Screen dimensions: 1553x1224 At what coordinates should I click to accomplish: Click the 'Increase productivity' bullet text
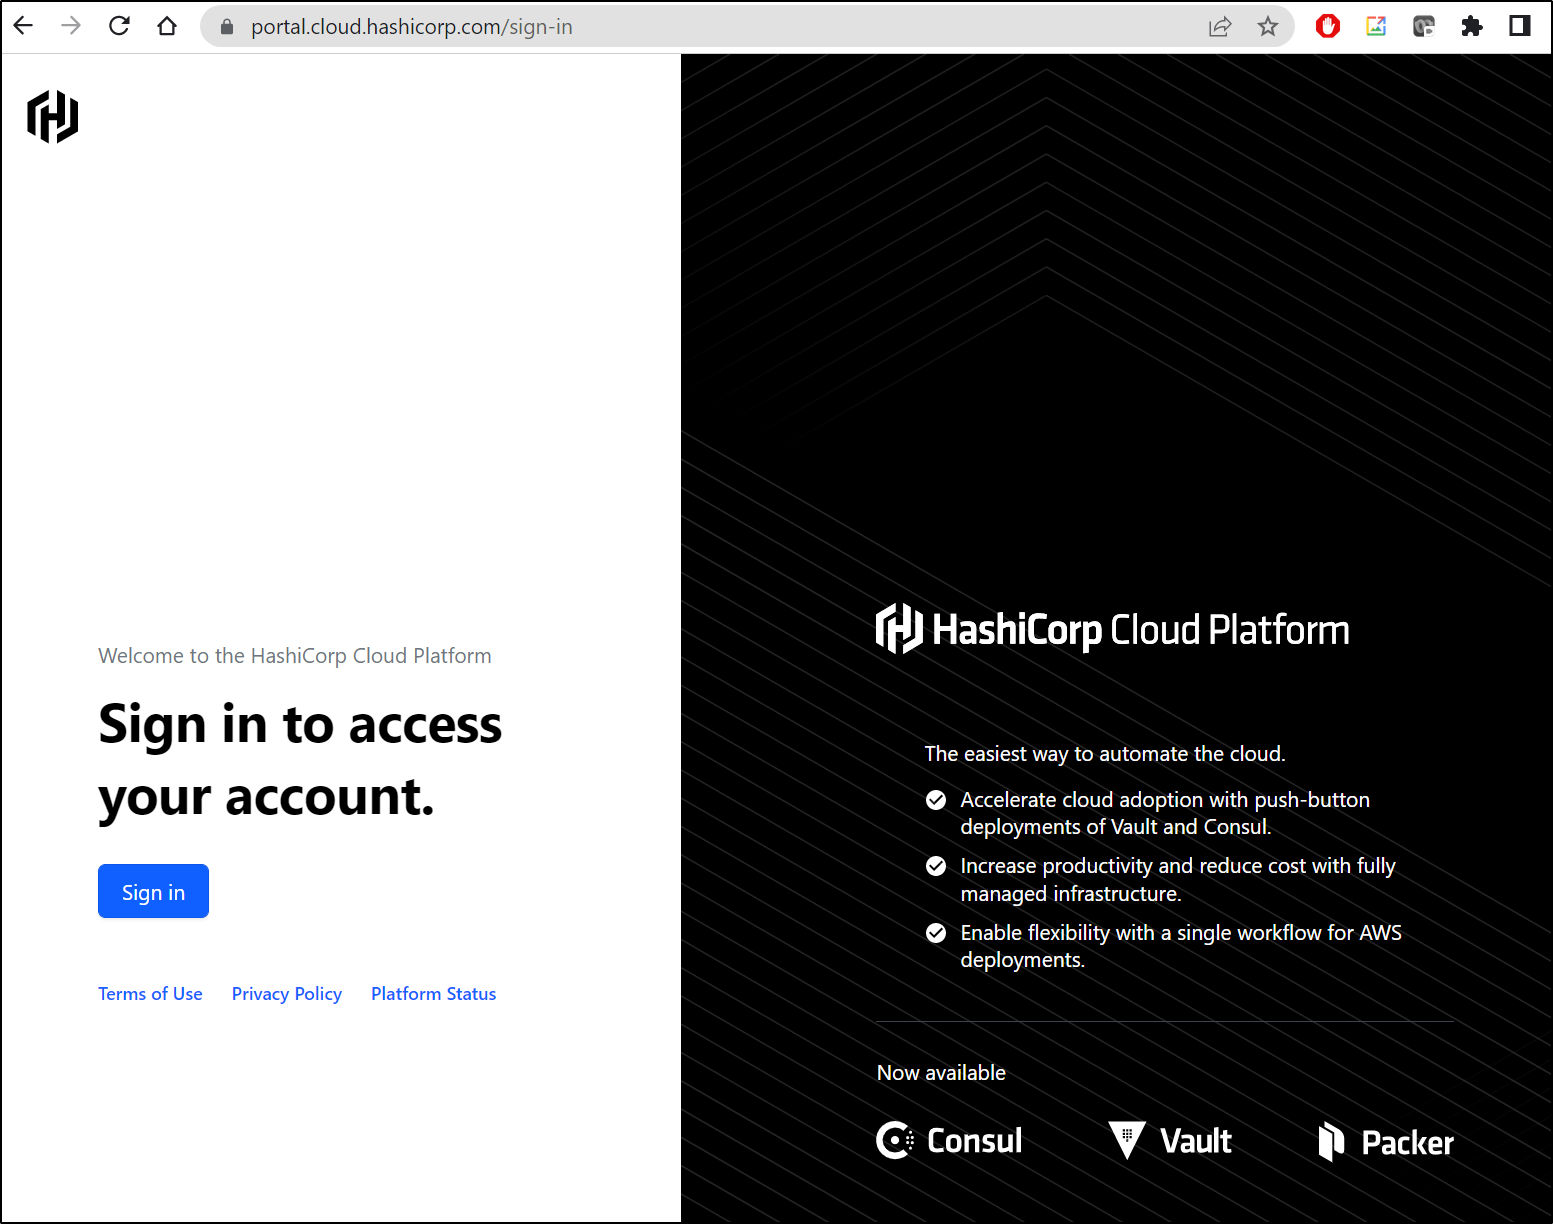pos(1178,880)
